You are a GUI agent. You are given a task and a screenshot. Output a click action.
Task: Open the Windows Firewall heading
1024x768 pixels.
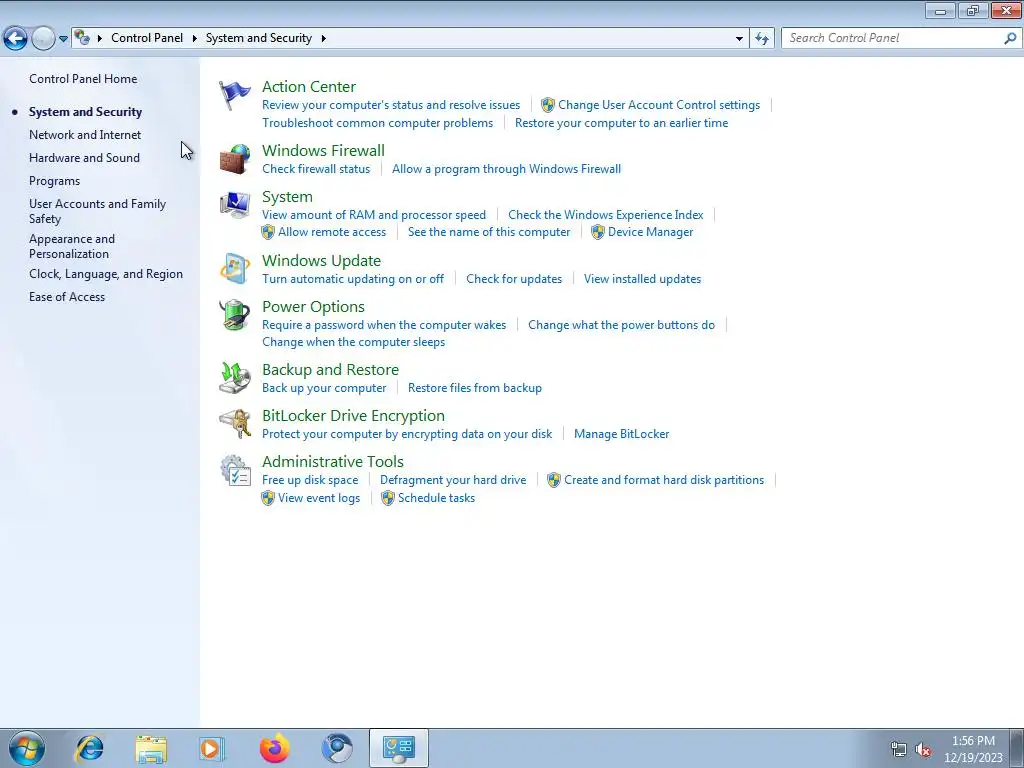[323, 150]
